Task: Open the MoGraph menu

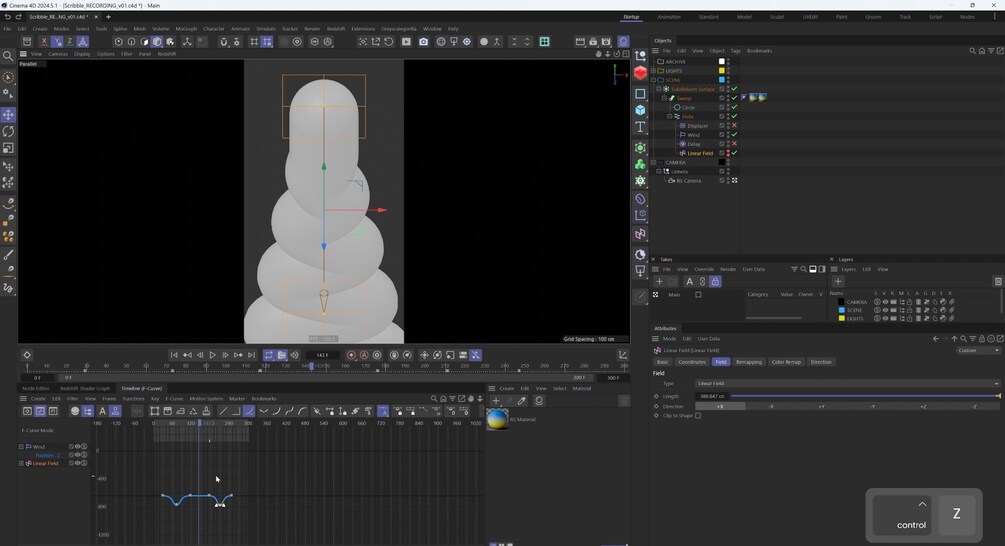Action: [186, 29]
